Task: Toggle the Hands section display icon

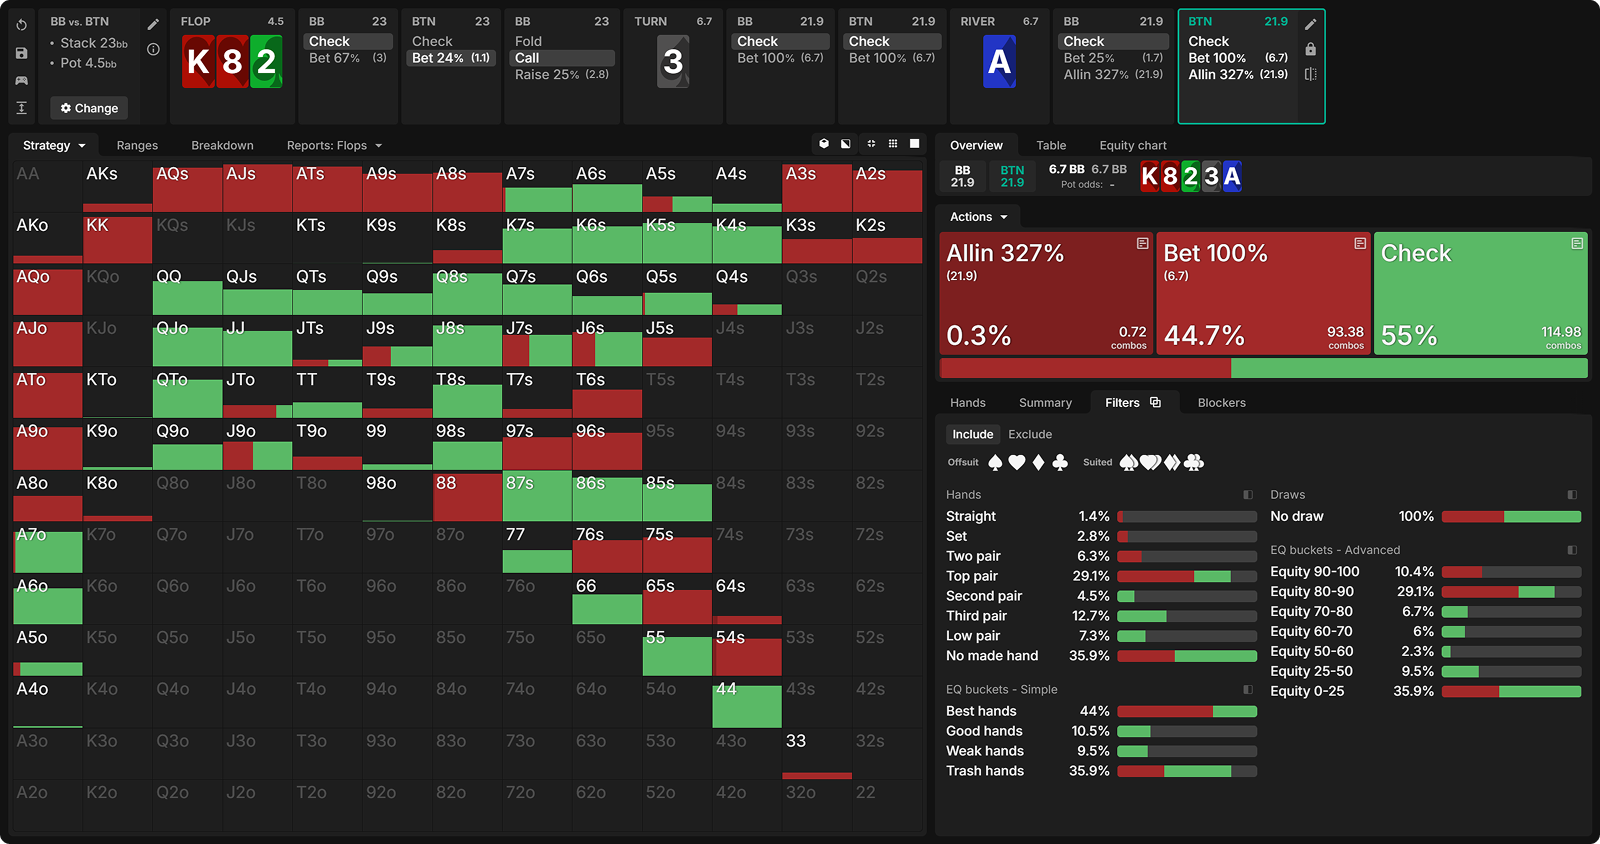Action: pyautogui.click(x=1247, y=495)
